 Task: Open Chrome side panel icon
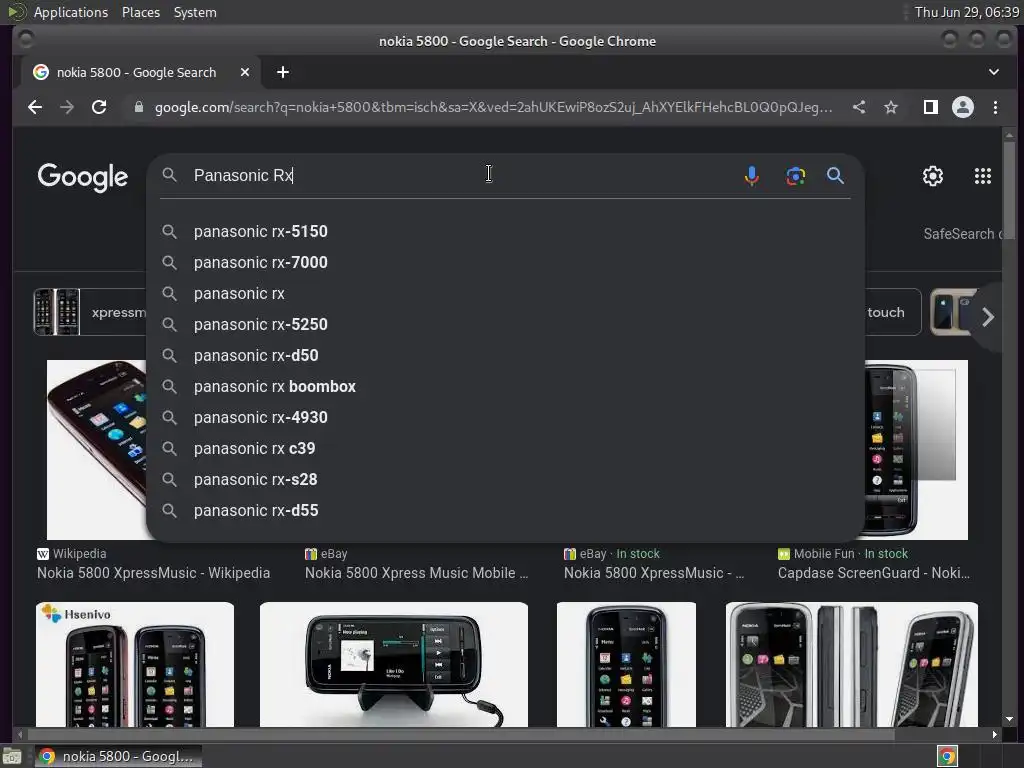(x=931, y=107)
